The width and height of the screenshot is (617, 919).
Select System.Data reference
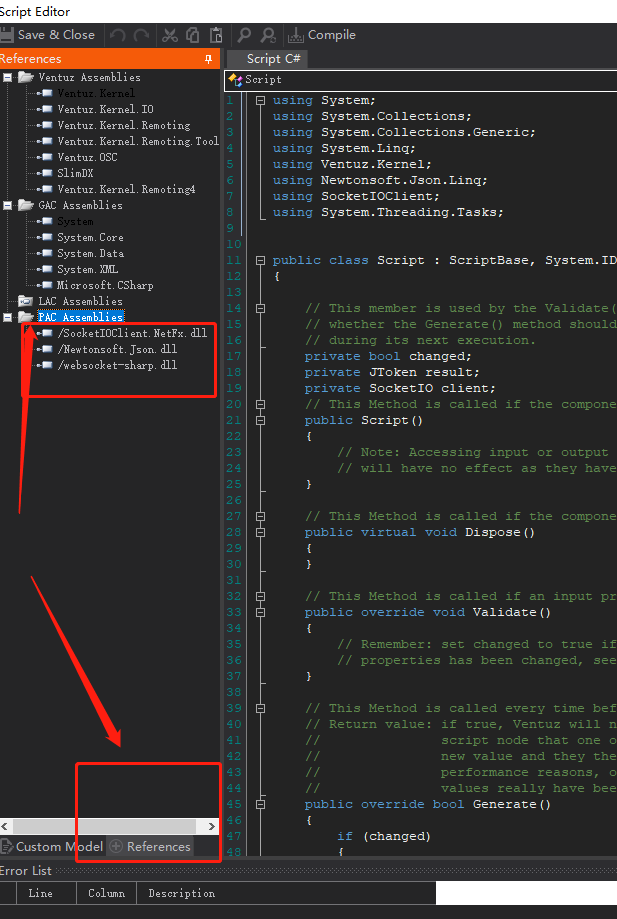(x=90, y=253)
